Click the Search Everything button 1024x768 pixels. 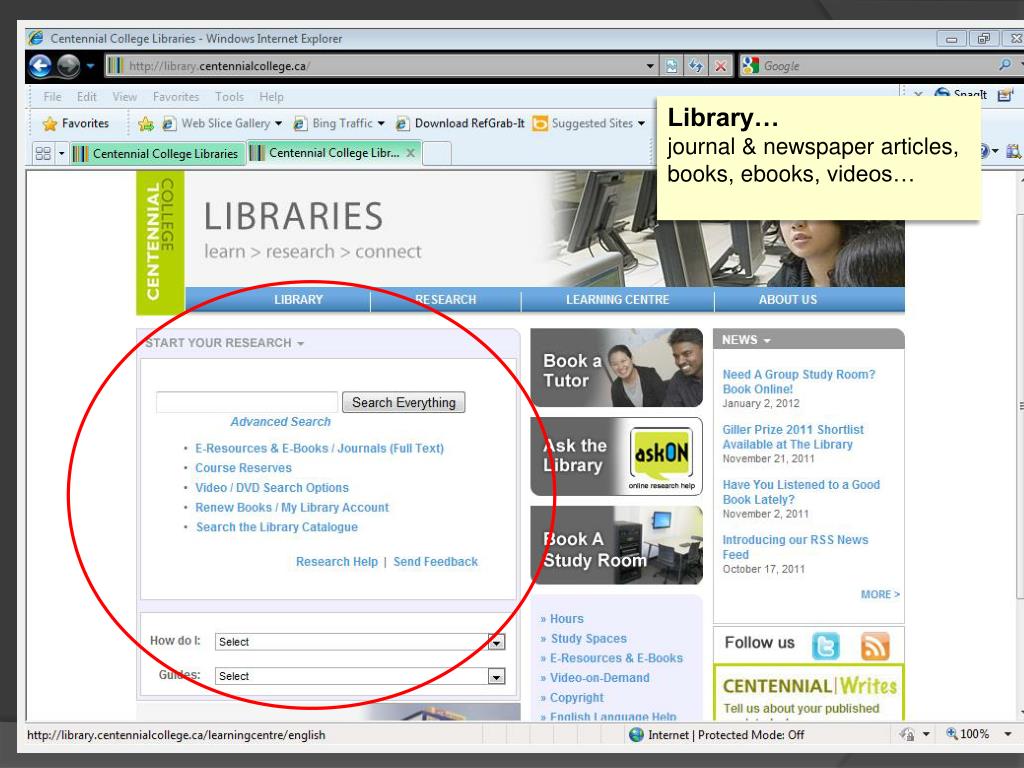coord(404,402)
